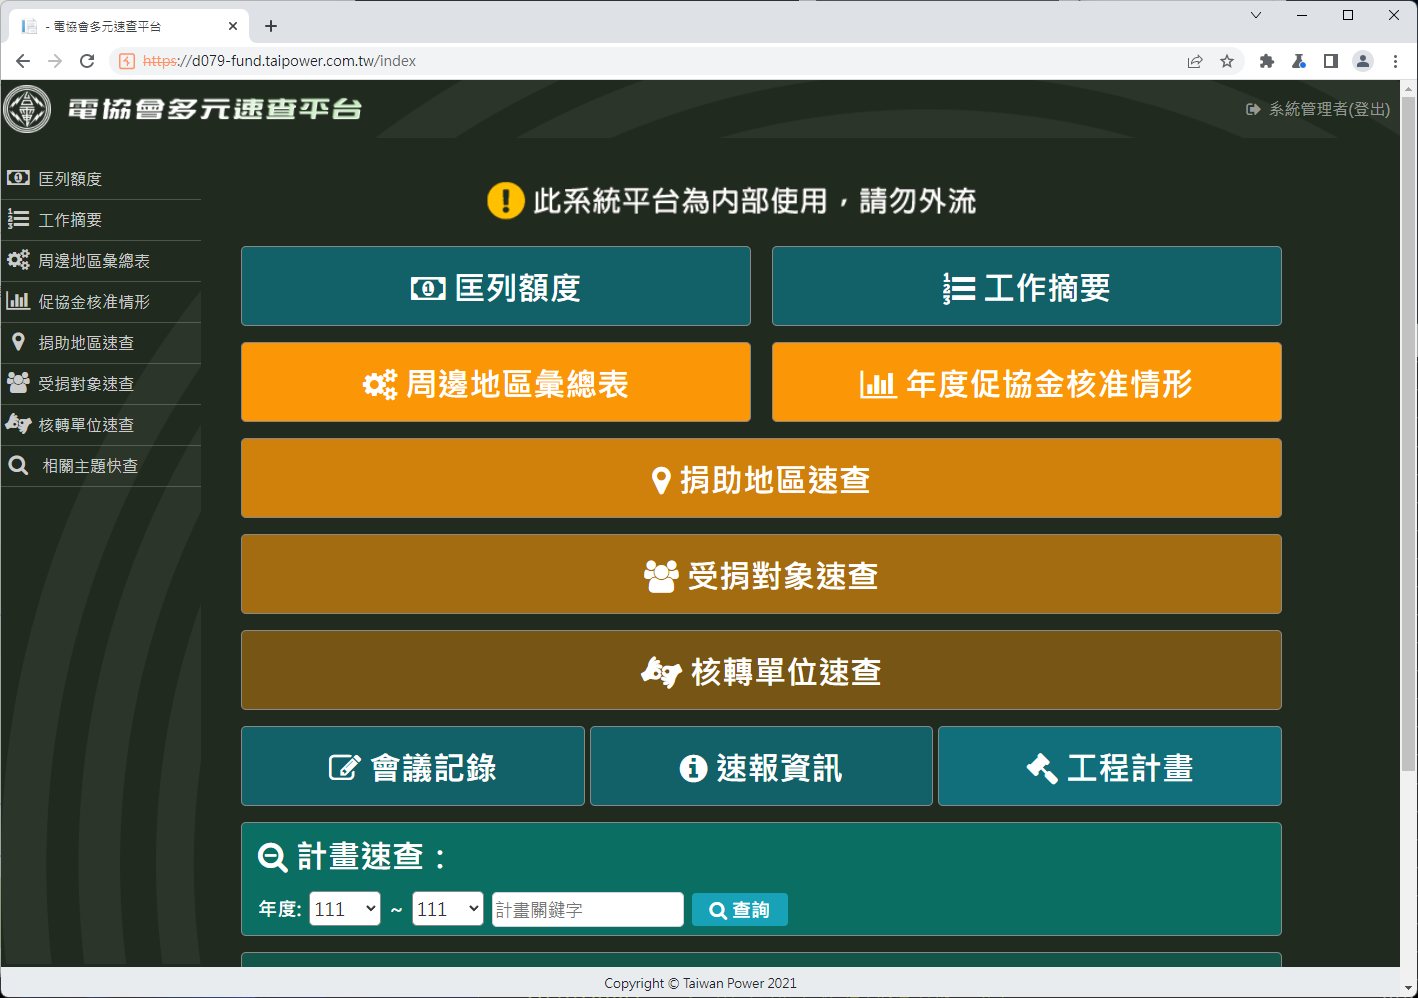The width and height of the screenshot is (1418, 998).
Task: Focus the 計畫關鍵字 keyword input field
Action: (x=588, y=909)
